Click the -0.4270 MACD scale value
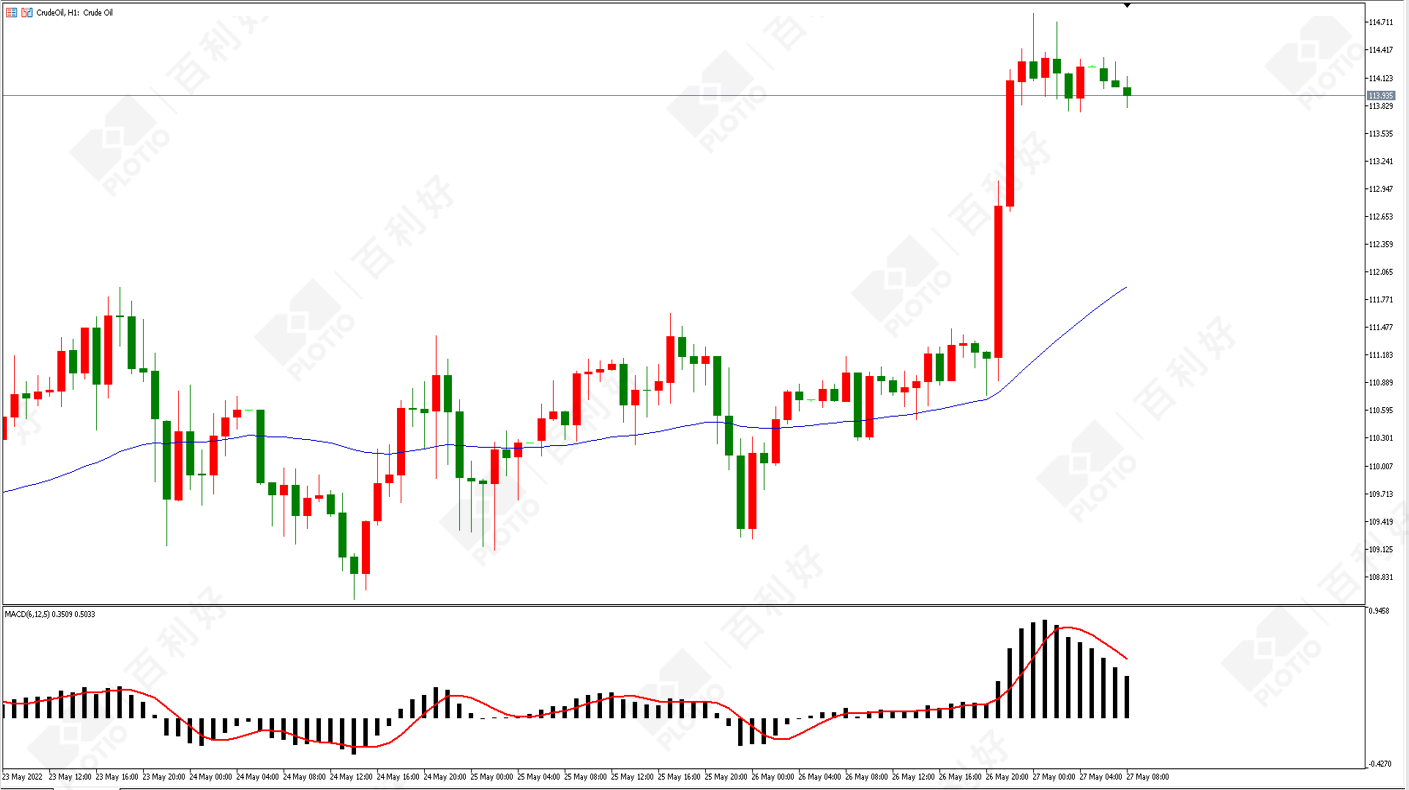The width and height of the screenshot is (1409, 790). [x=1379, y=764]
